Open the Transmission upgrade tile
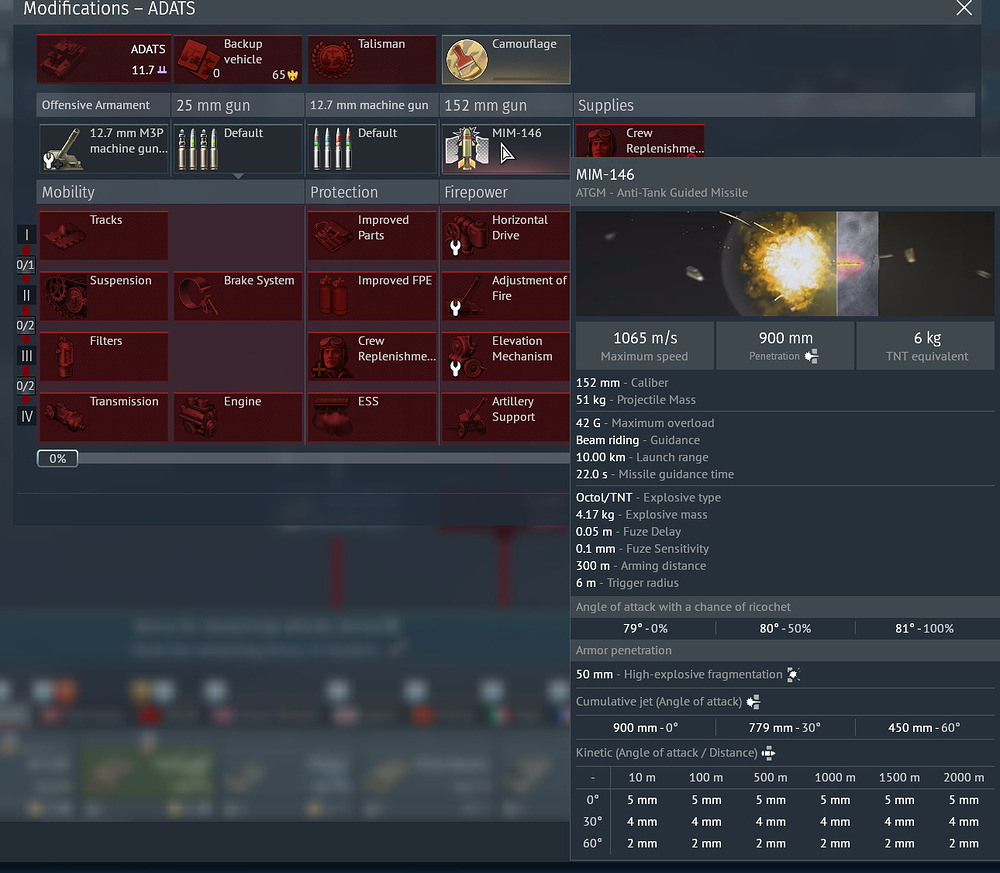Viewport: 1000px width, 873px height. click(103, 417)
